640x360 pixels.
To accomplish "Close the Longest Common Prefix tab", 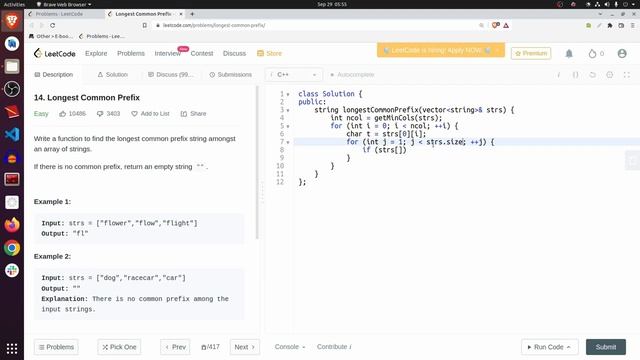I will 181,14.
